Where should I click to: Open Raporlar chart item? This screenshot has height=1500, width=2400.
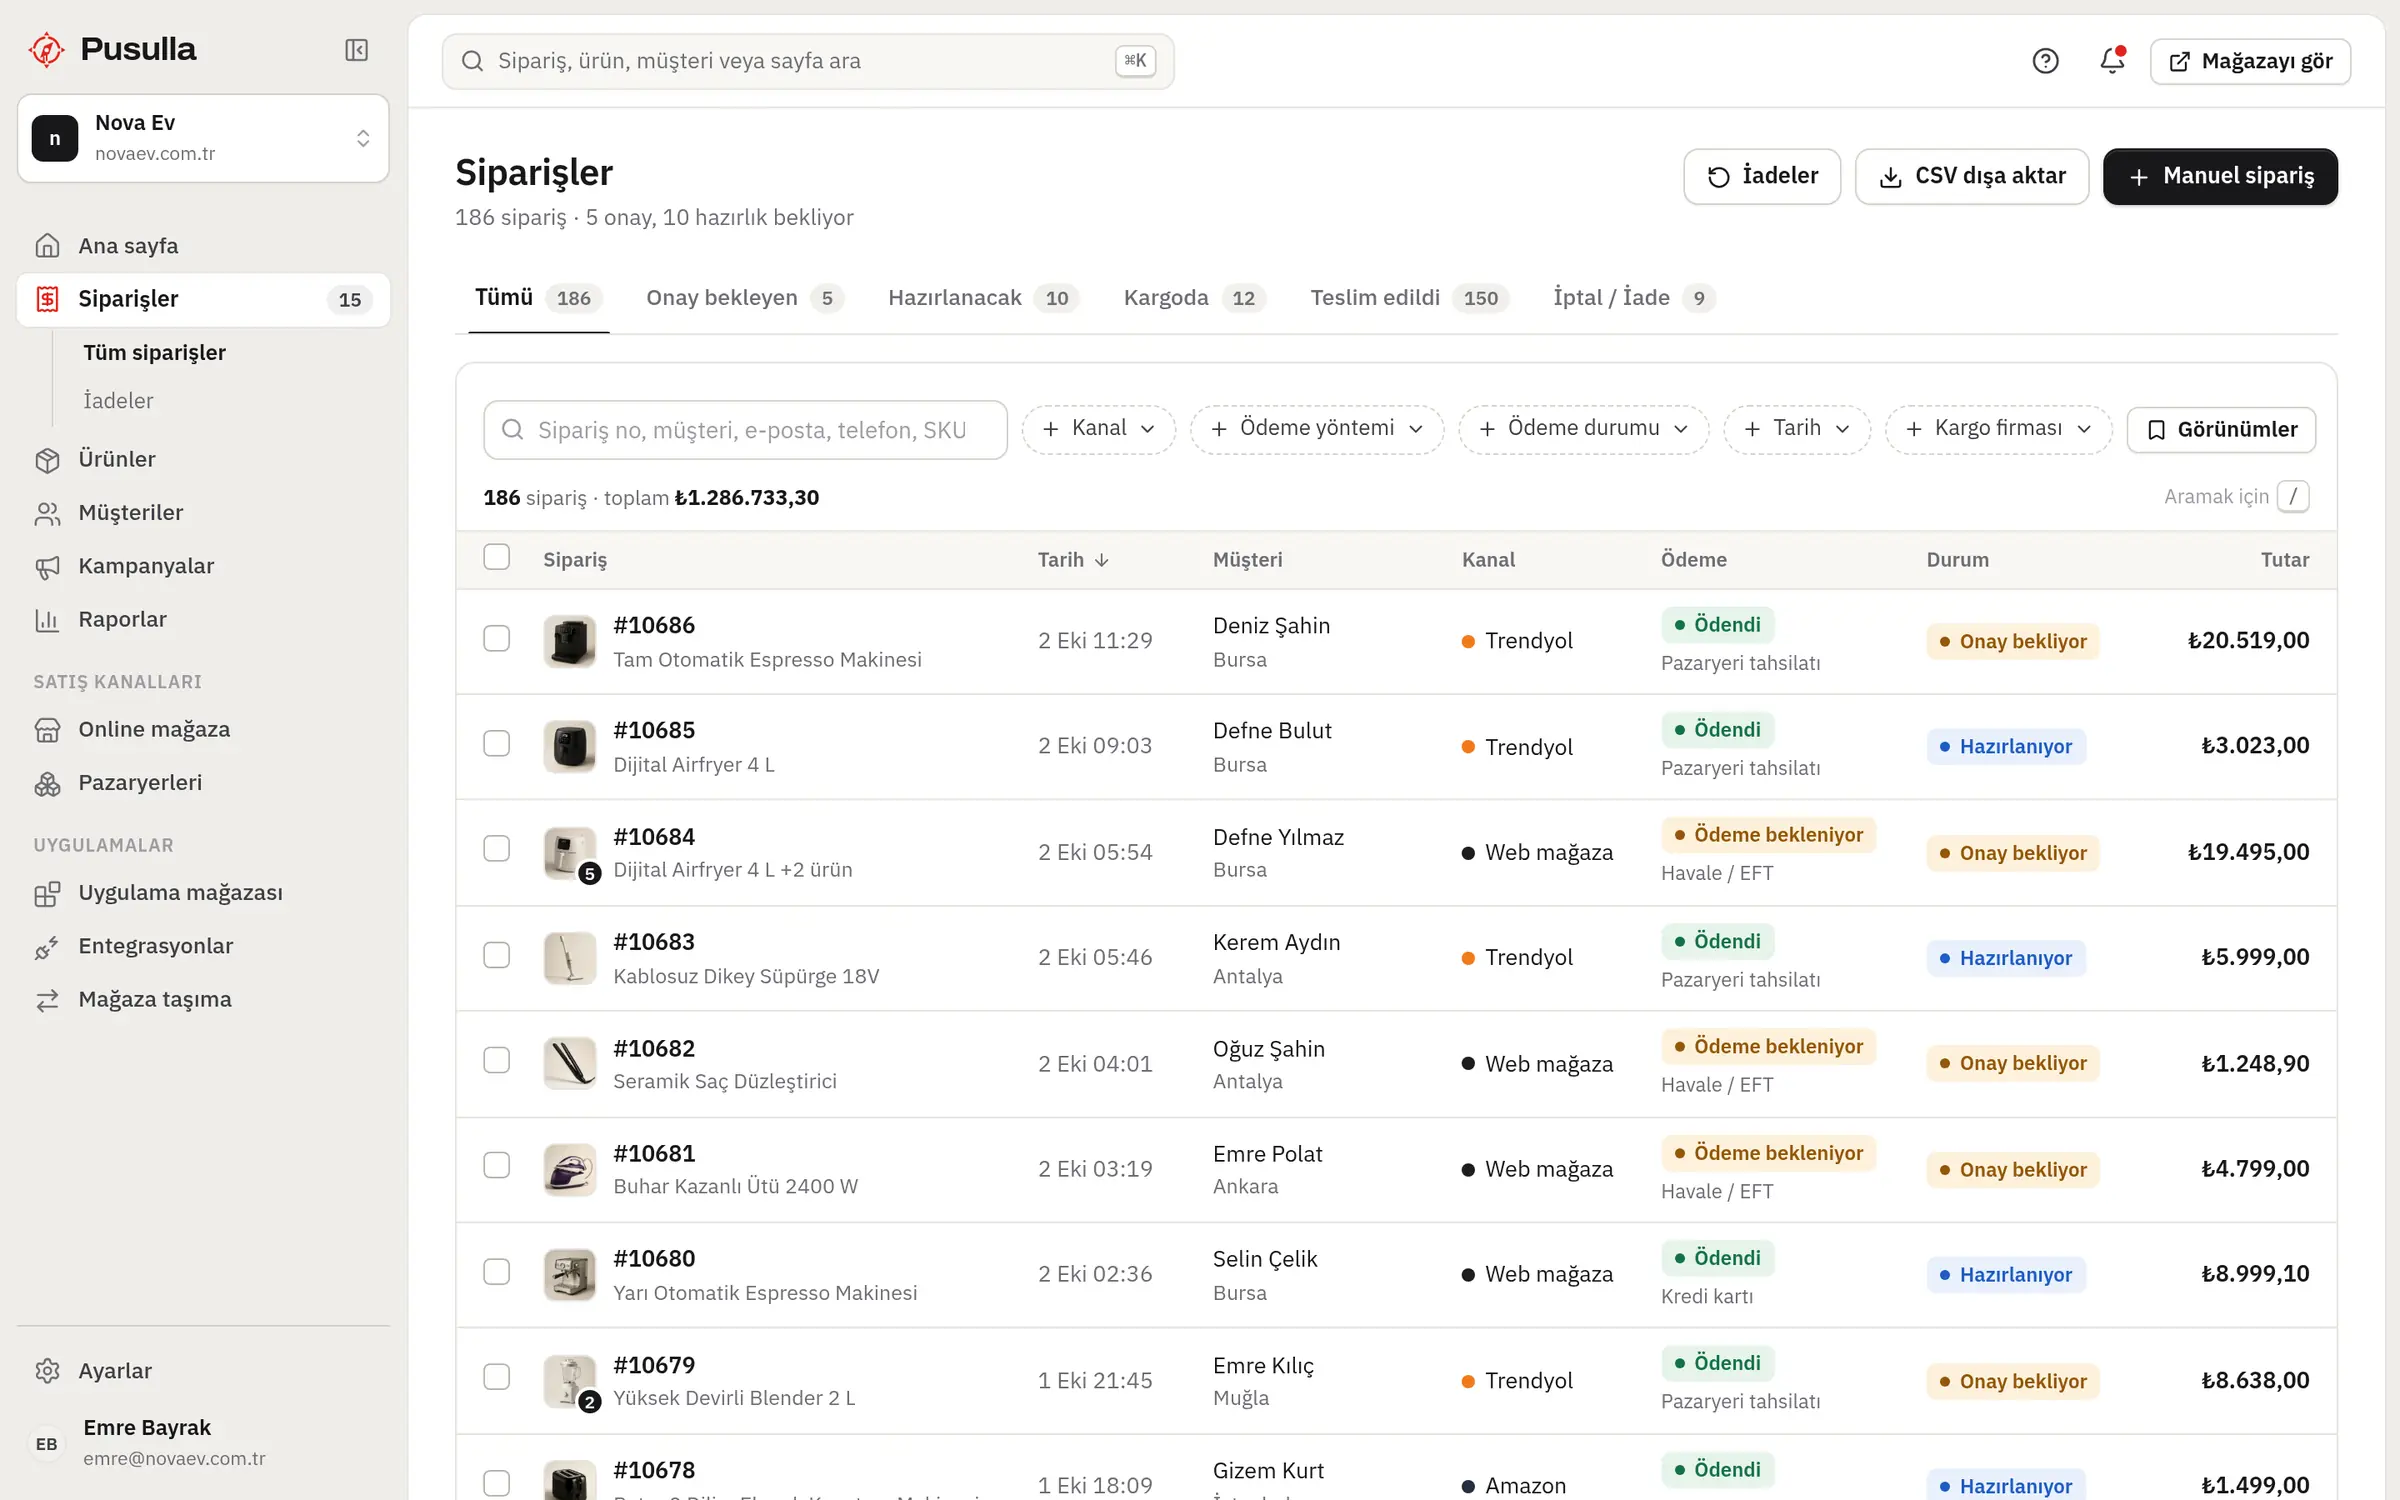click(x=203, y=619)
